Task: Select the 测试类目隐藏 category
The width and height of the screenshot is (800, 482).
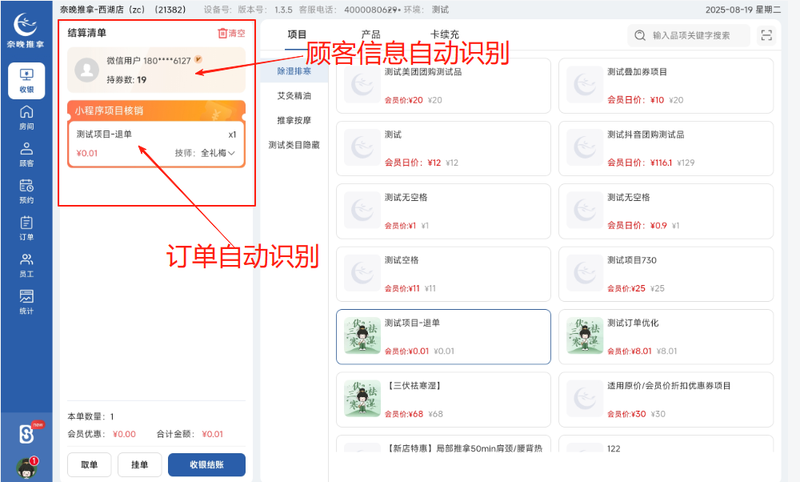Action: coord(294,145)
